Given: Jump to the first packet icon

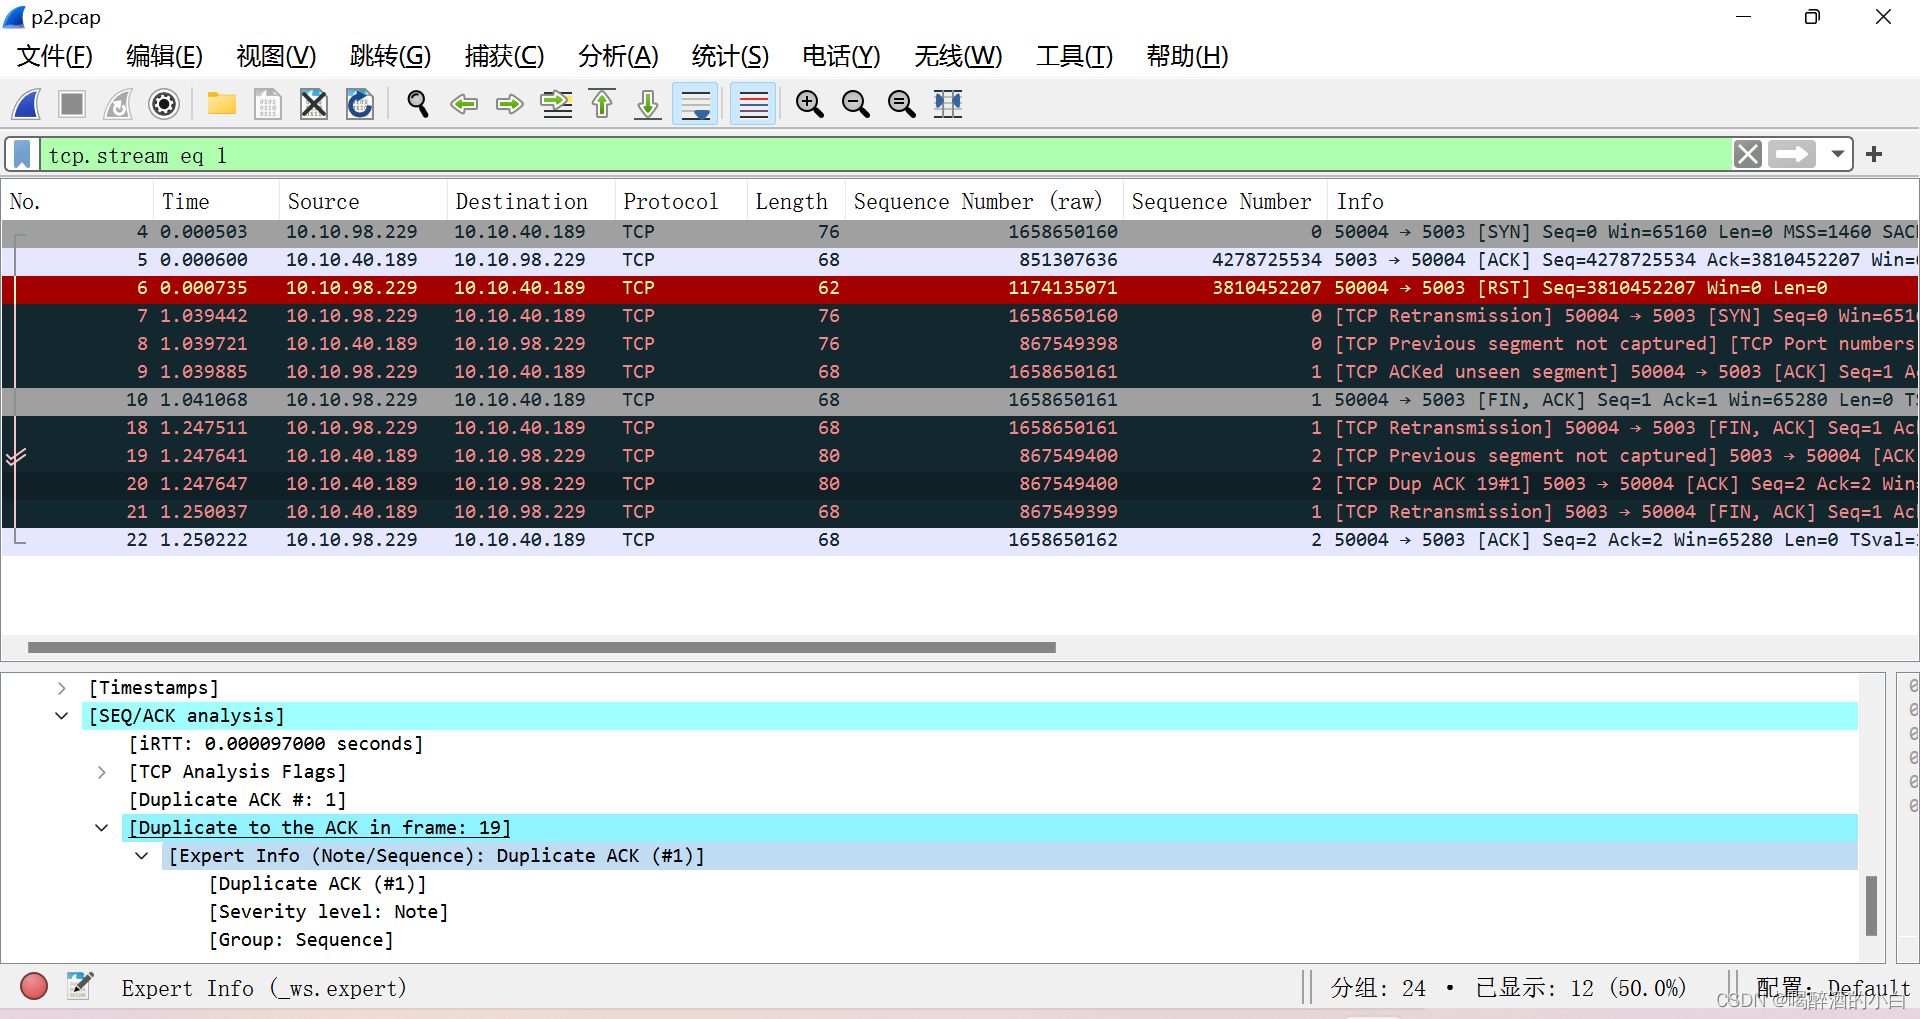Looking at the screenshot, I should coord(602,104).
